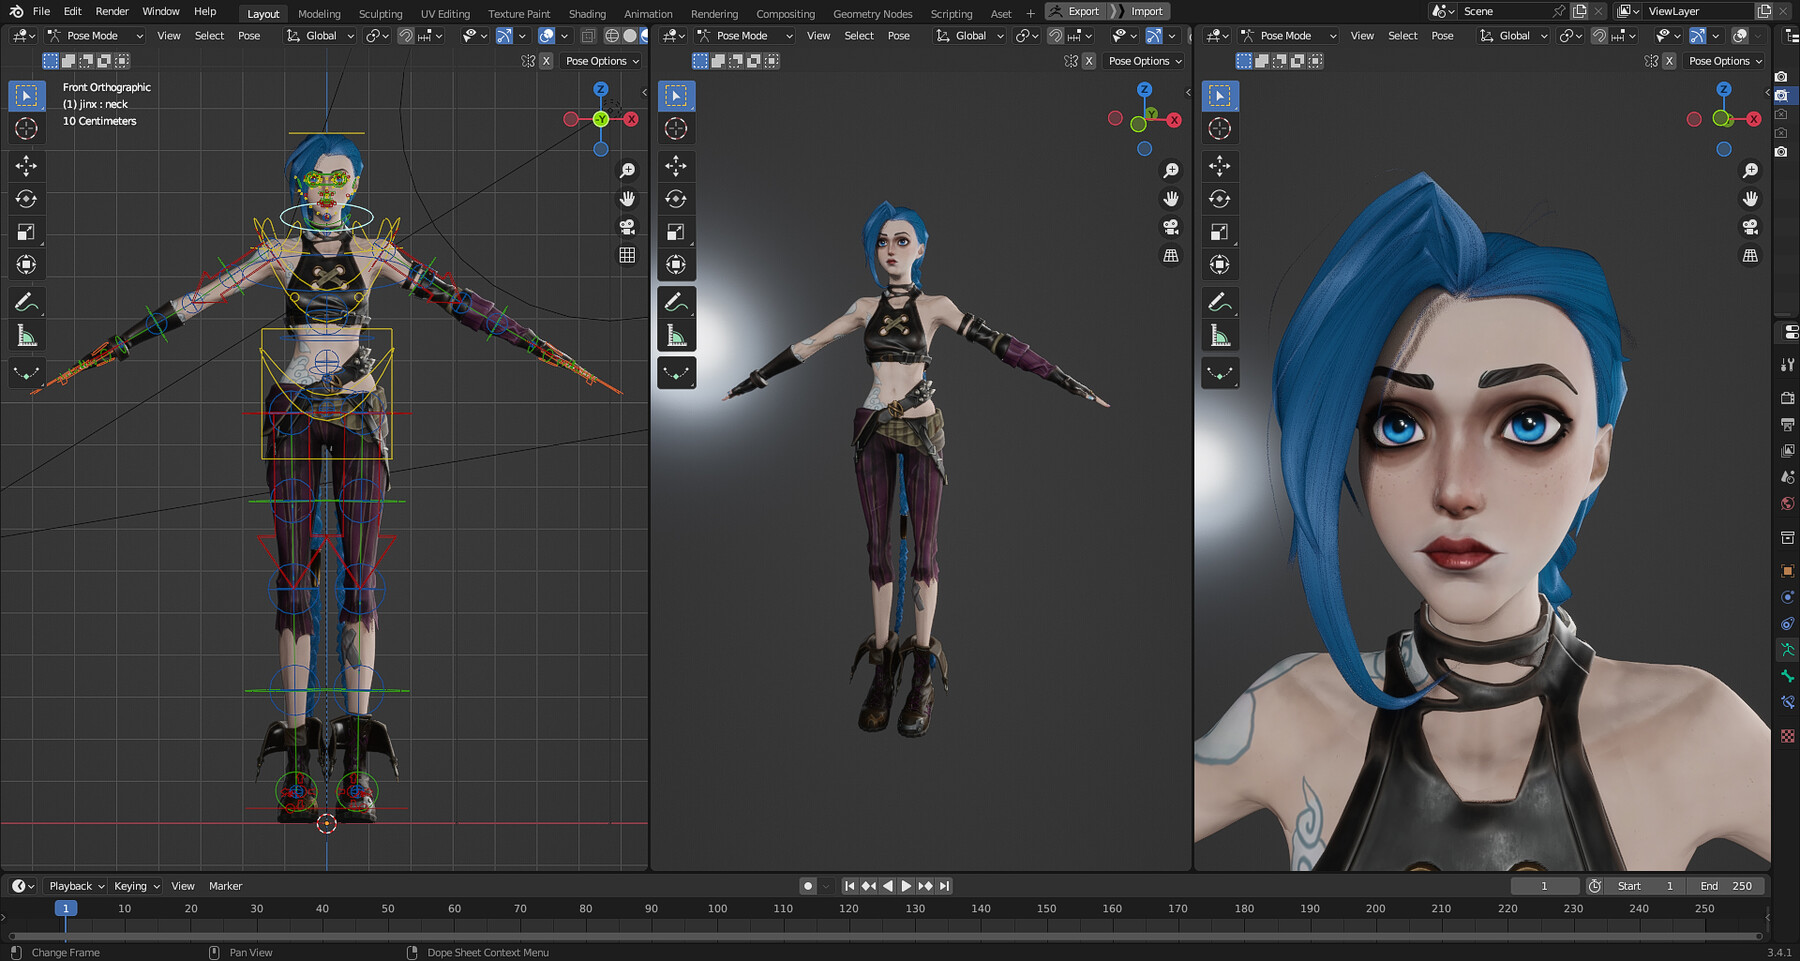Open the Render menu
This screenshot has height=961, width=1800.
[112, 11]
